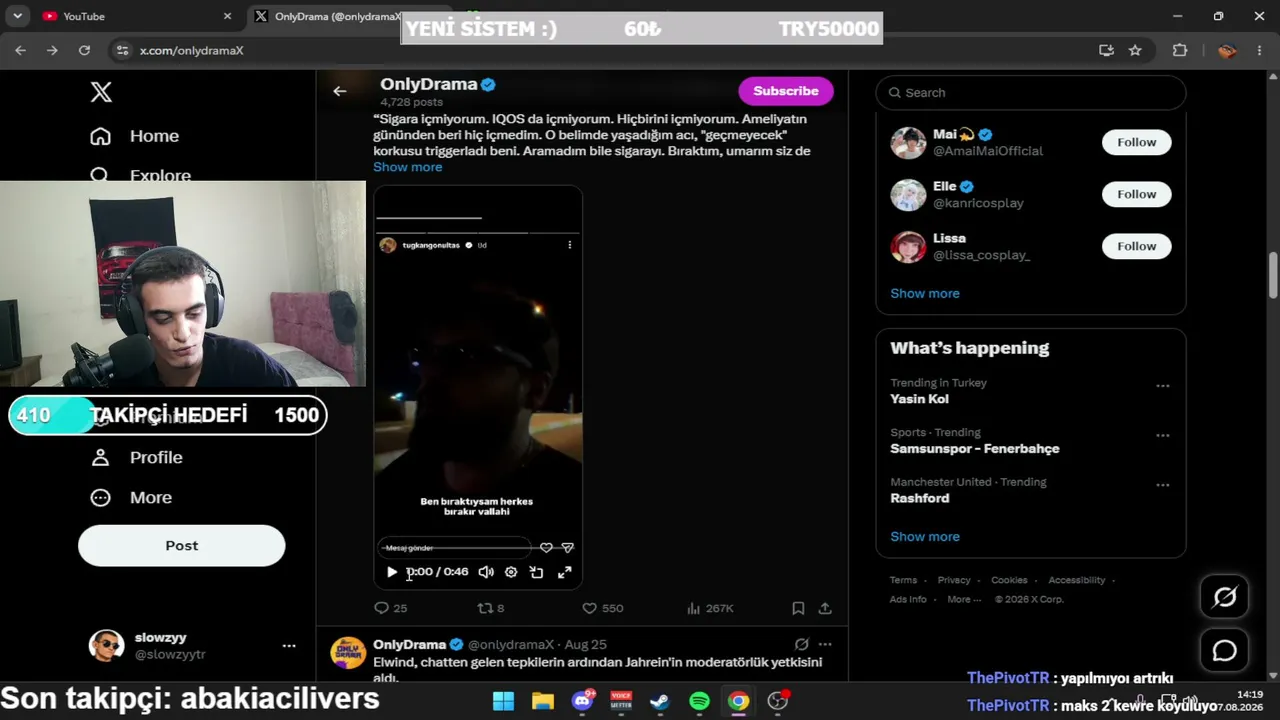
Task: Expand tweet text with Show more
Action: [407, 167]
